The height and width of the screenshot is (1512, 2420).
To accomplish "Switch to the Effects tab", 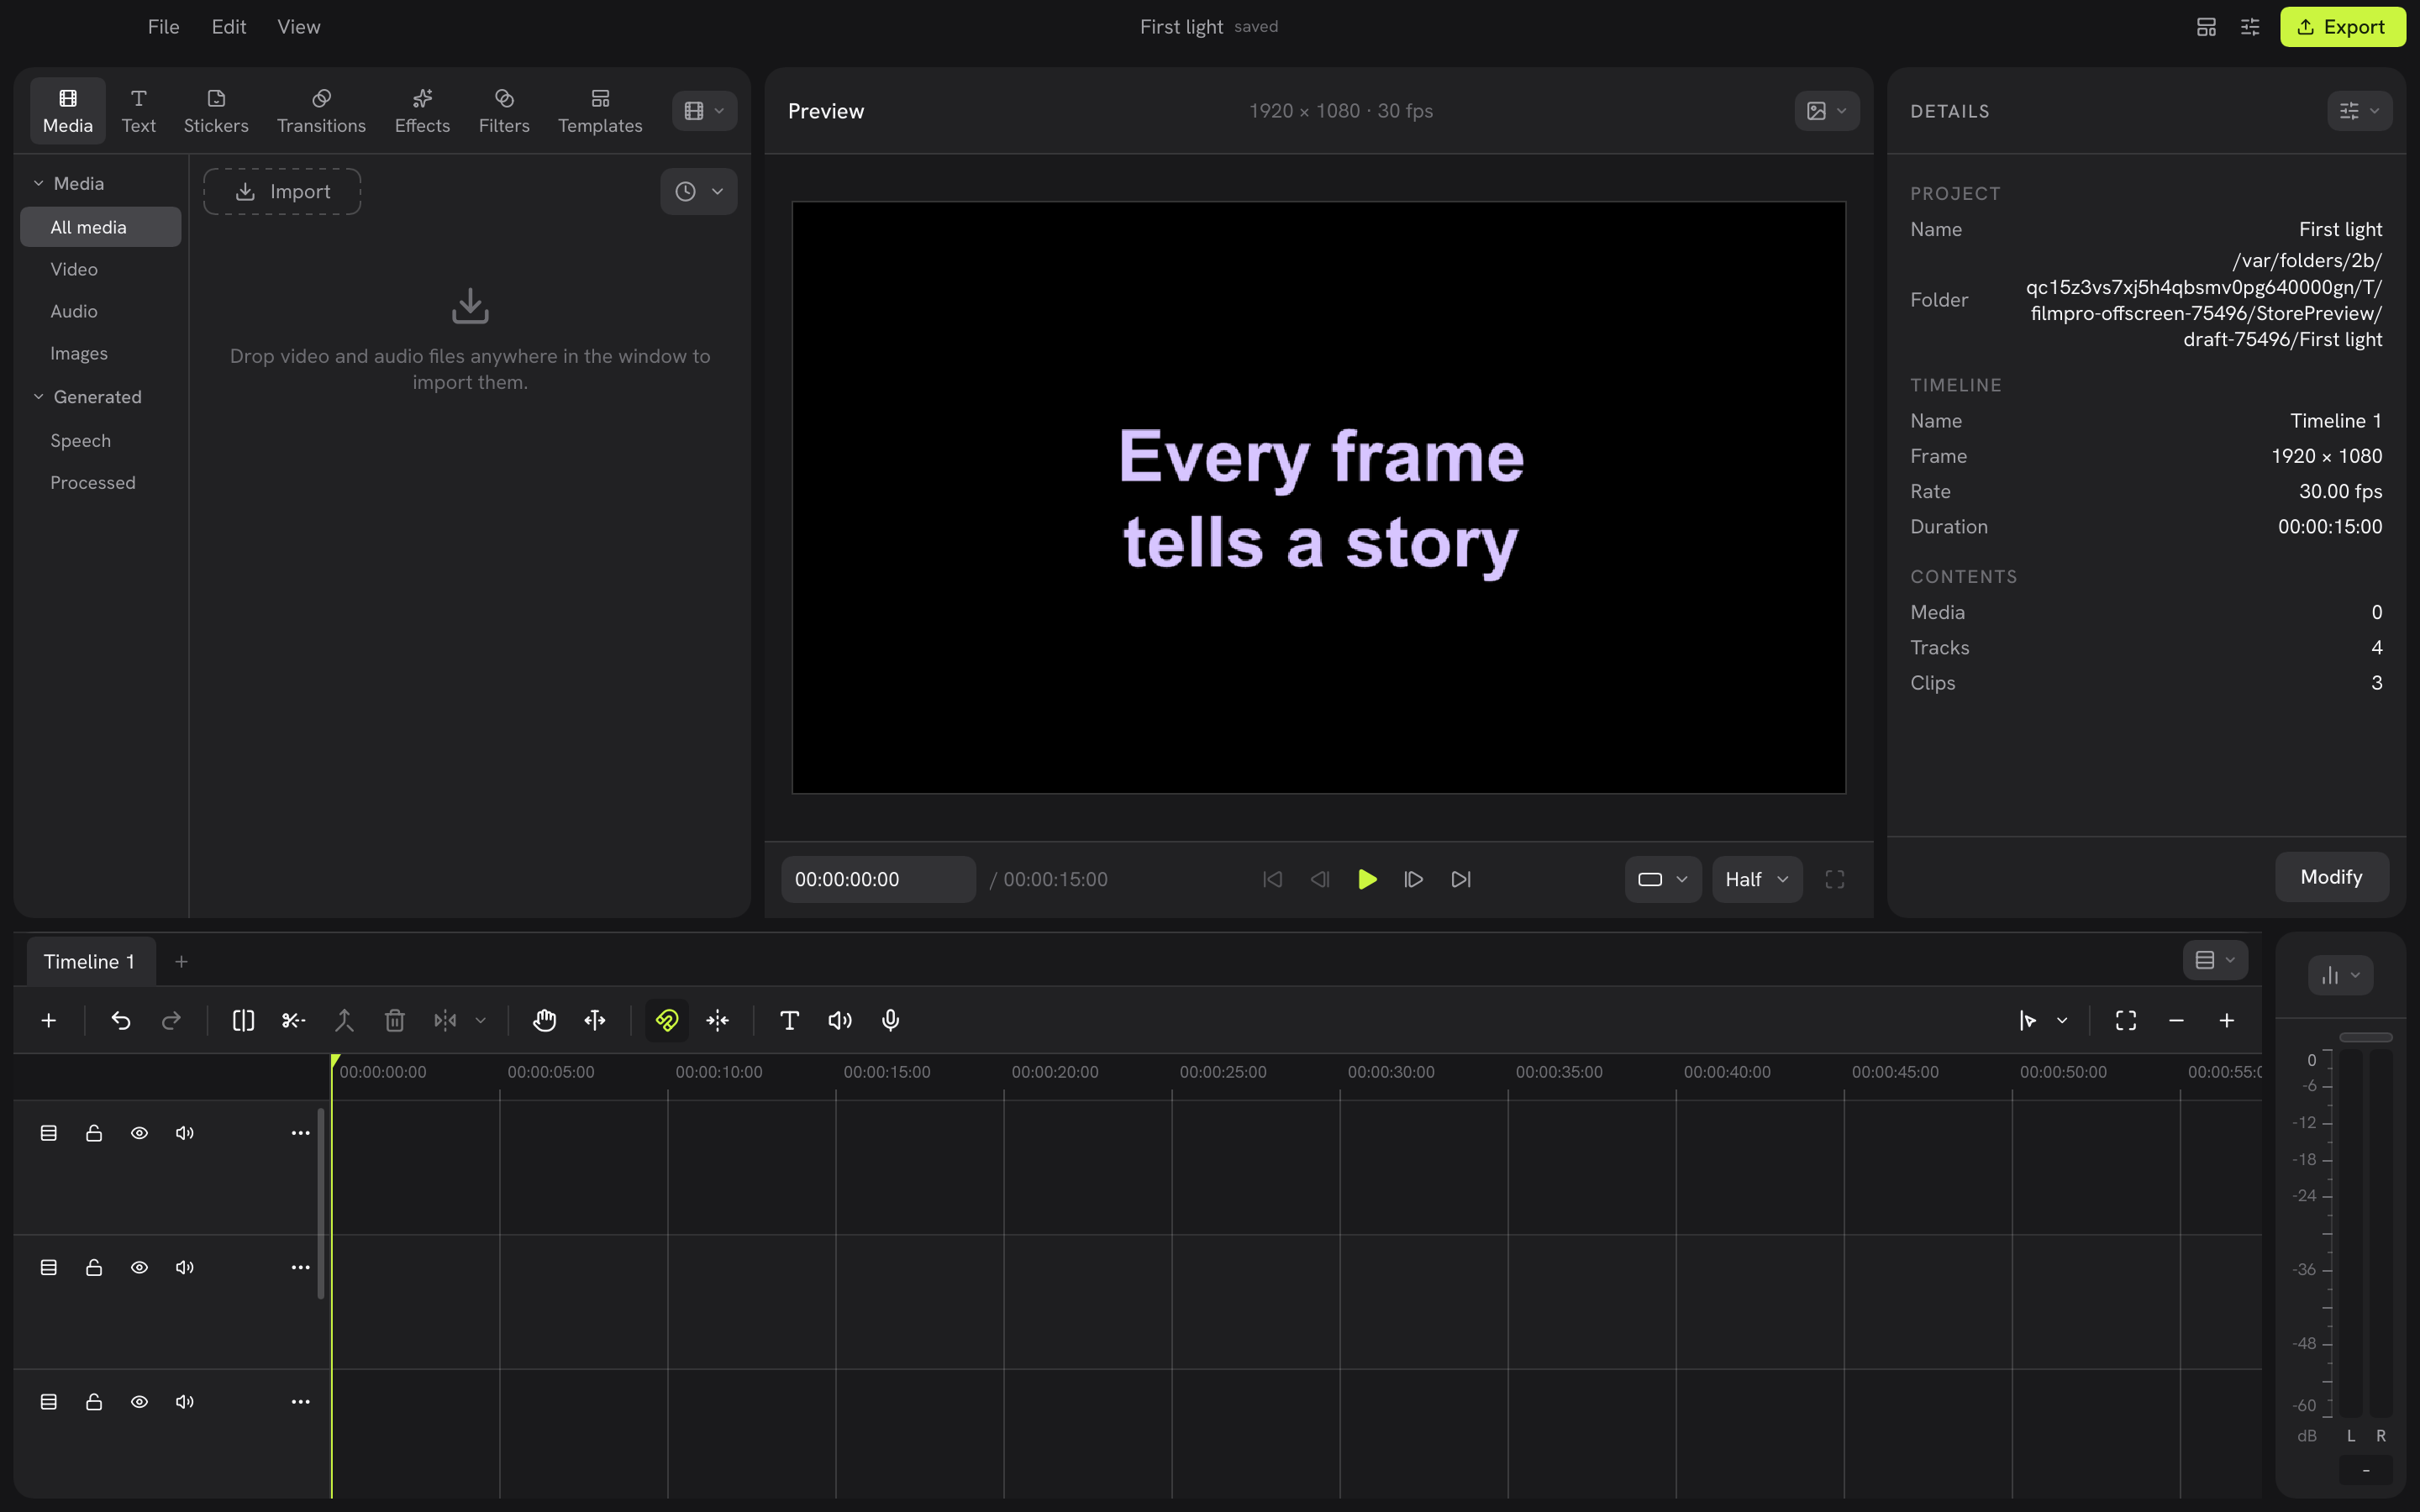I will (422, 111).
